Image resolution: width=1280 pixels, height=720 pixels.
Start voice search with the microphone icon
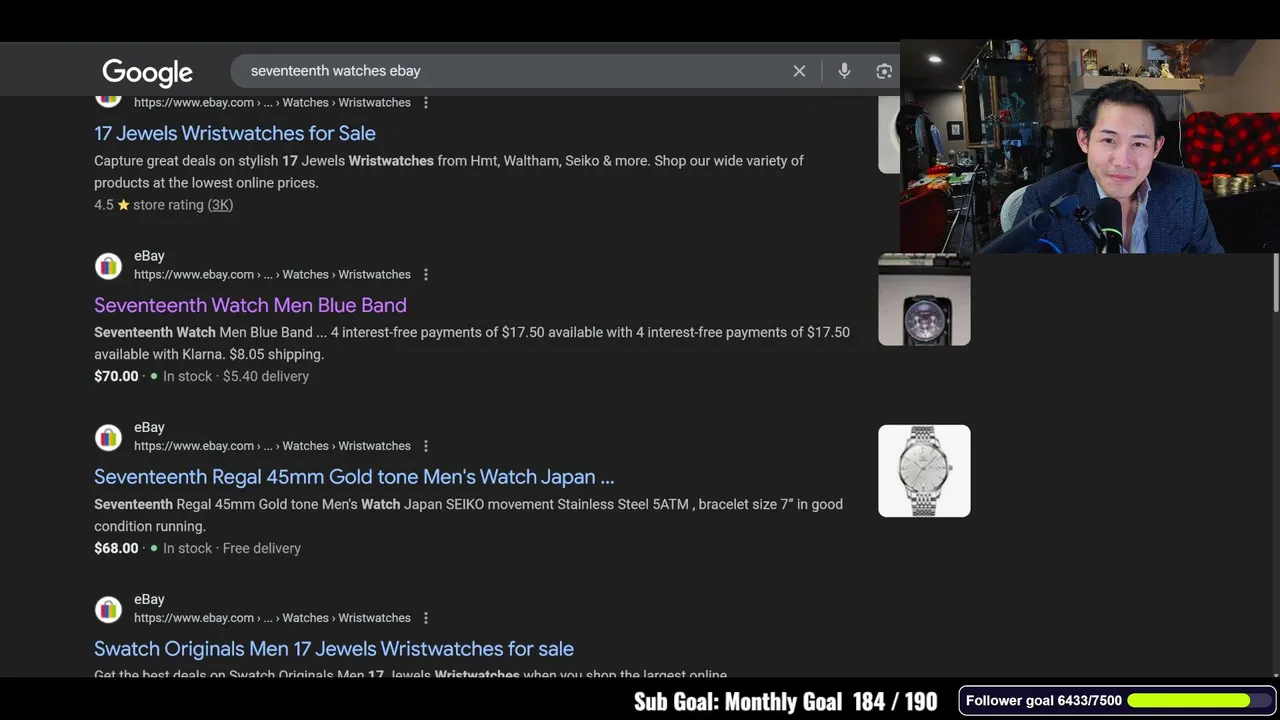click(x=844, y=71)
